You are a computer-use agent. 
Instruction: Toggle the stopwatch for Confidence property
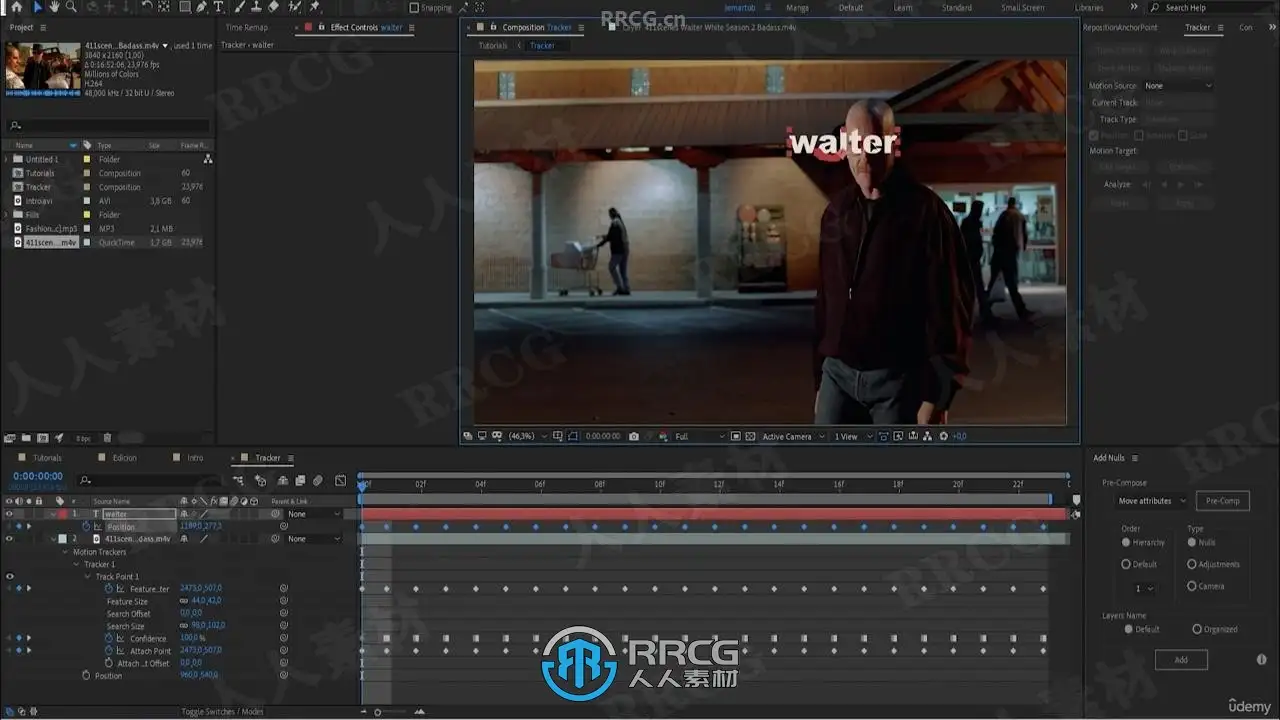109,638
